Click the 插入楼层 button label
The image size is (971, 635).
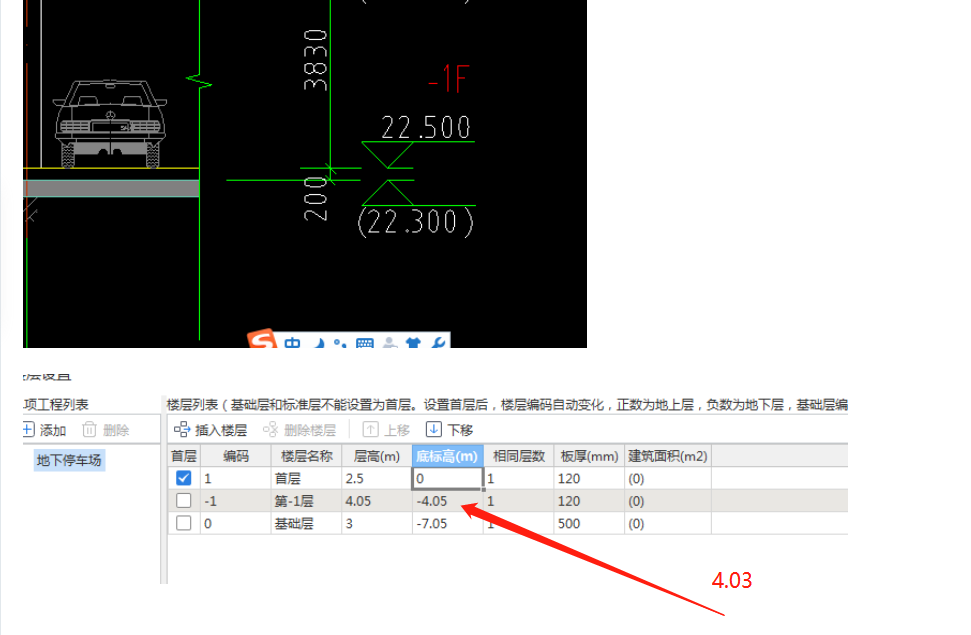coord(221,430)
